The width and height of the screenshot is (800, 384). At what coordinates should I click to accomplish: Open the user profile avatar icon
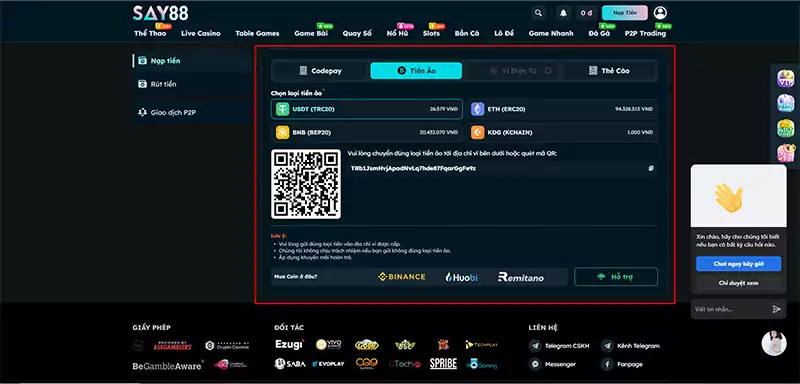[x=660, y=13]
